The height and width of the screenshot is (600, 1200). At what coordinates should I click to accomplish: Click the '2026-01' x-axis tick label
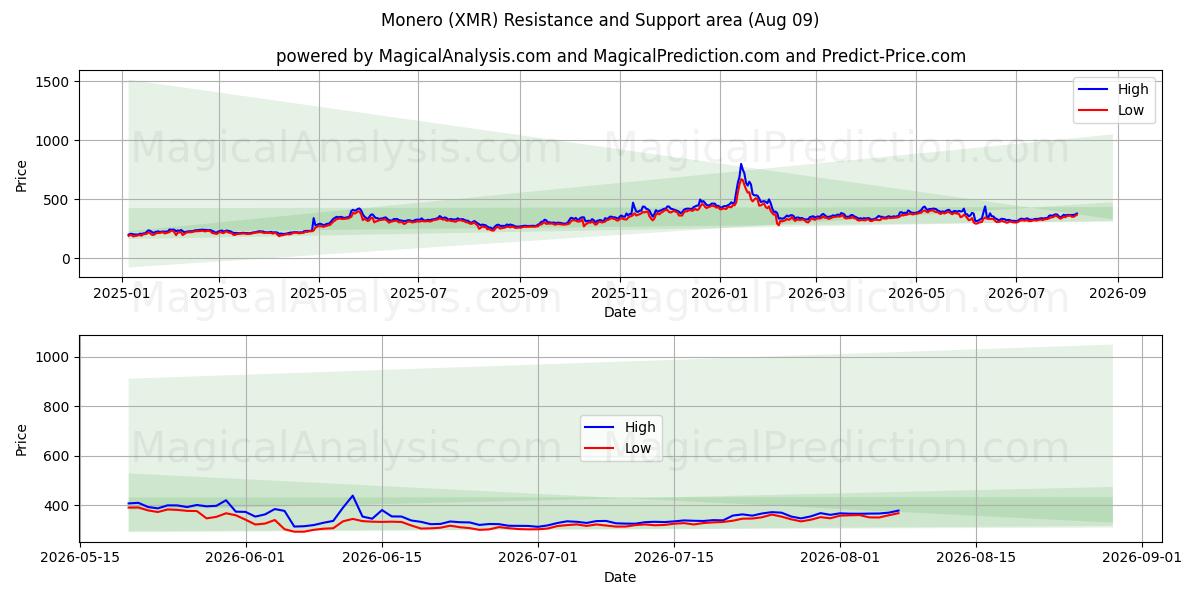[x=720, y=294]
